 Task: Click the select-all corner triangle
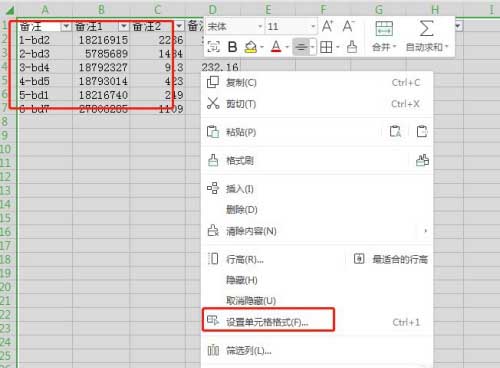pyautogui.click(x=9, y=11)
